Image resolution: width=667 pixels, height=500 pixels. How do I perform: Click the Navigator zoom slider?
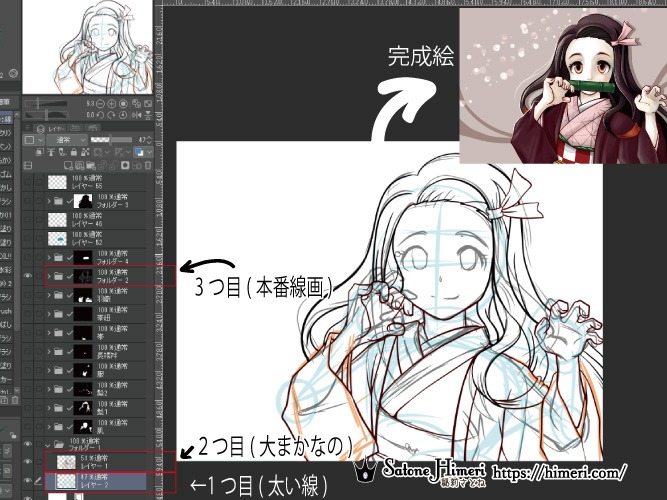(x=46, y=103)
